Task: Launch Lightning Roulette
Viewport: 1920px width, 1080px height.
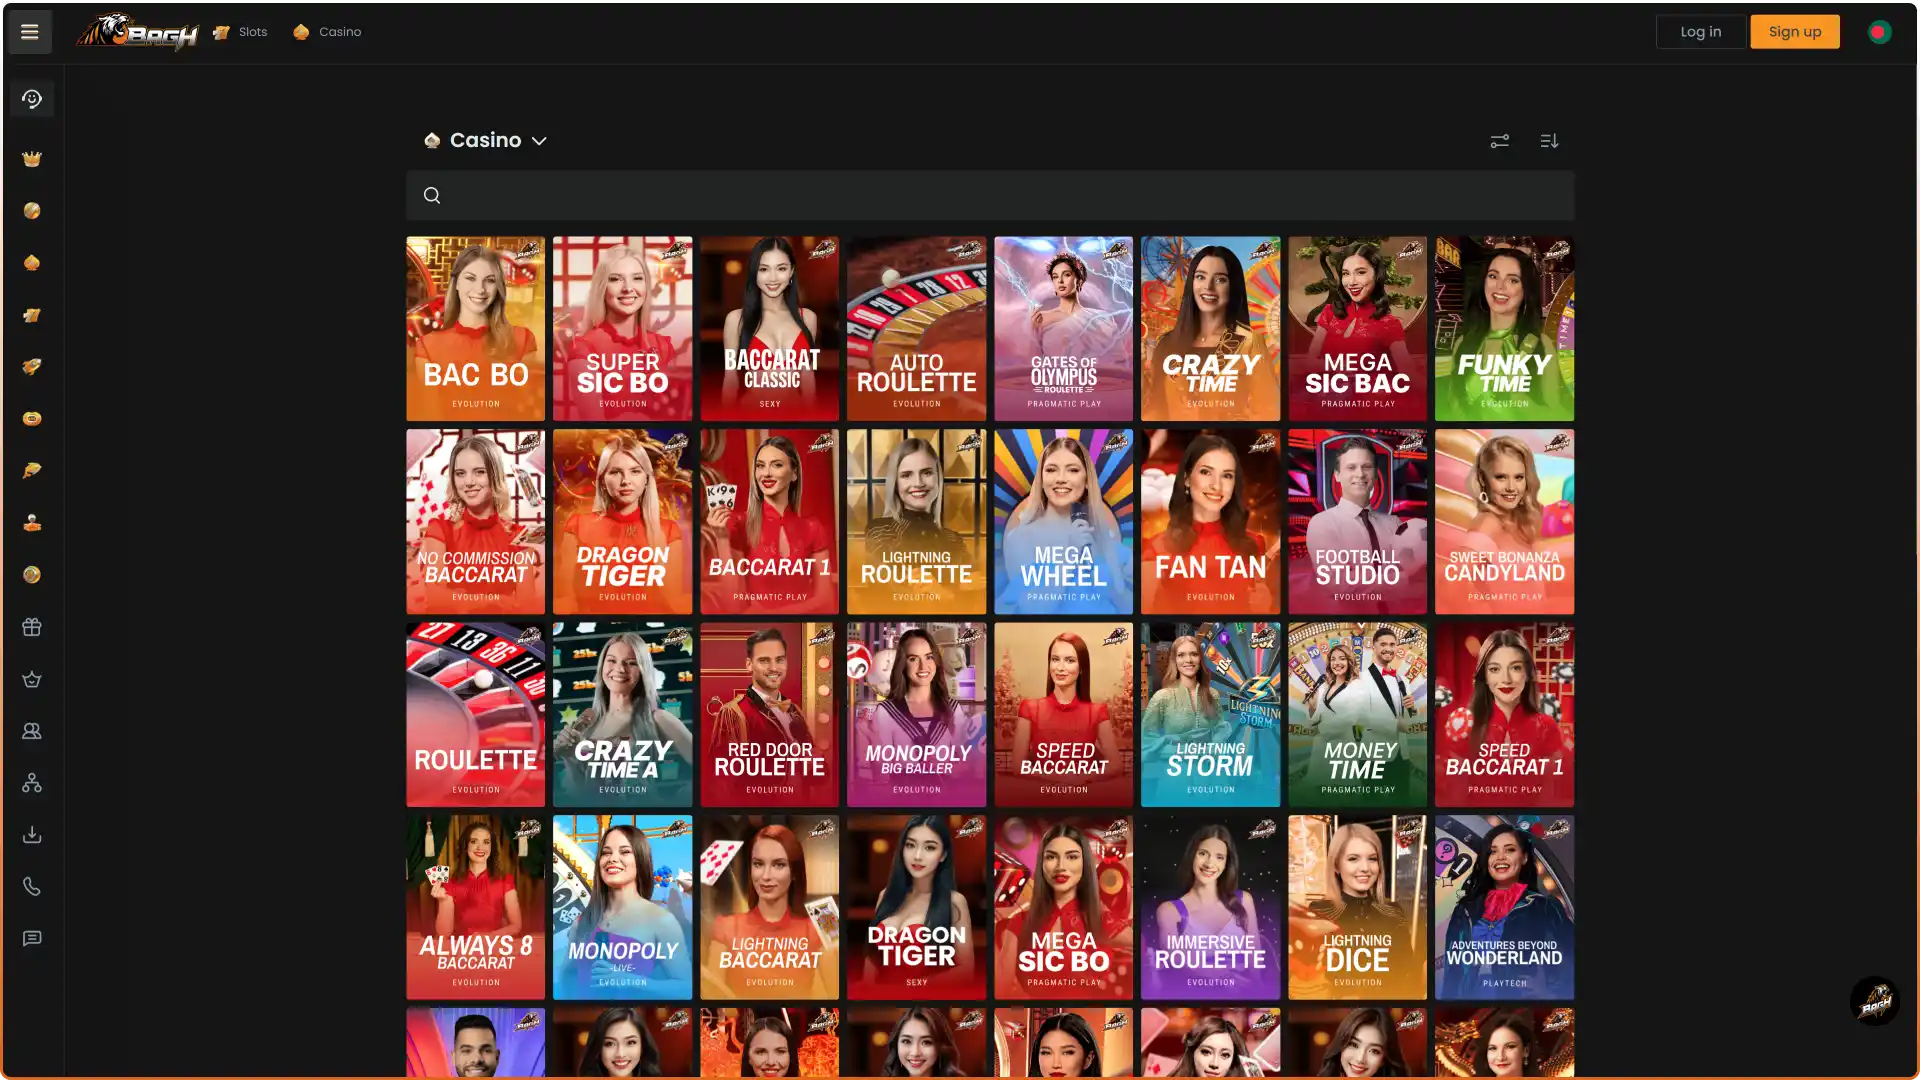Action: click(917, 522)
